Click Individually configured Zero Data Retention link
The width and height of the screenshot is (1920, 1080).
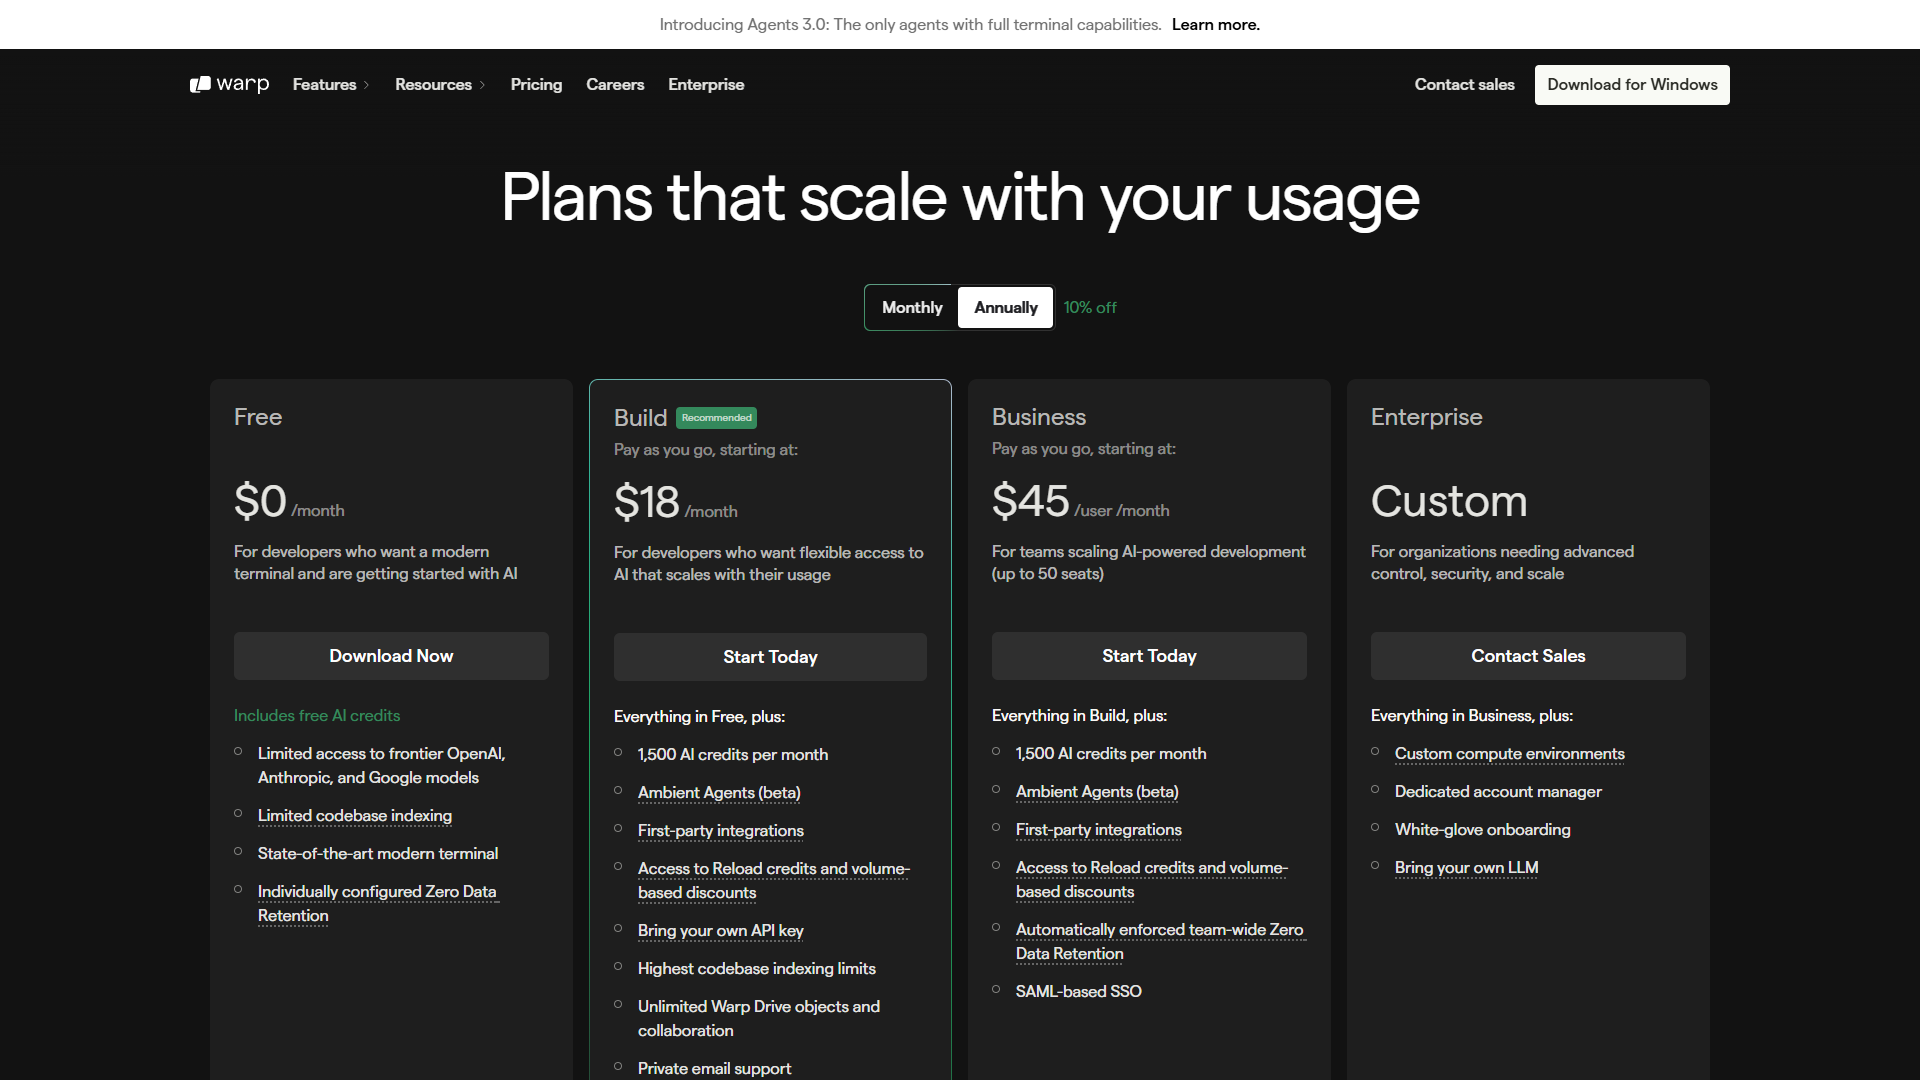coord(378,891)
